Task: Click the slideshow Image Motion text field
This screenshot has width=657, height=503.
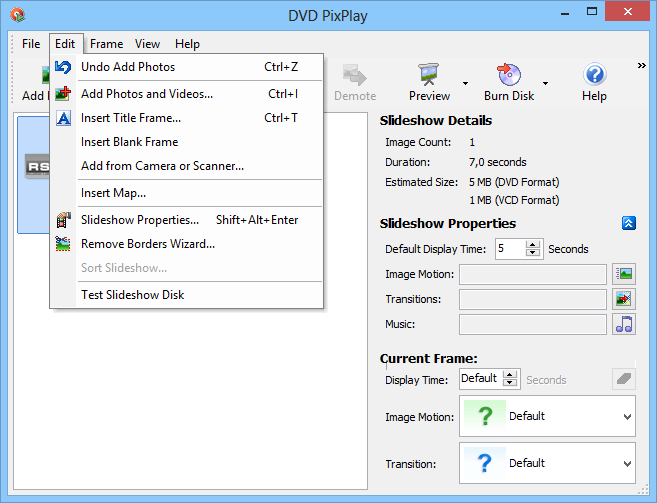Action: (533, 274)
